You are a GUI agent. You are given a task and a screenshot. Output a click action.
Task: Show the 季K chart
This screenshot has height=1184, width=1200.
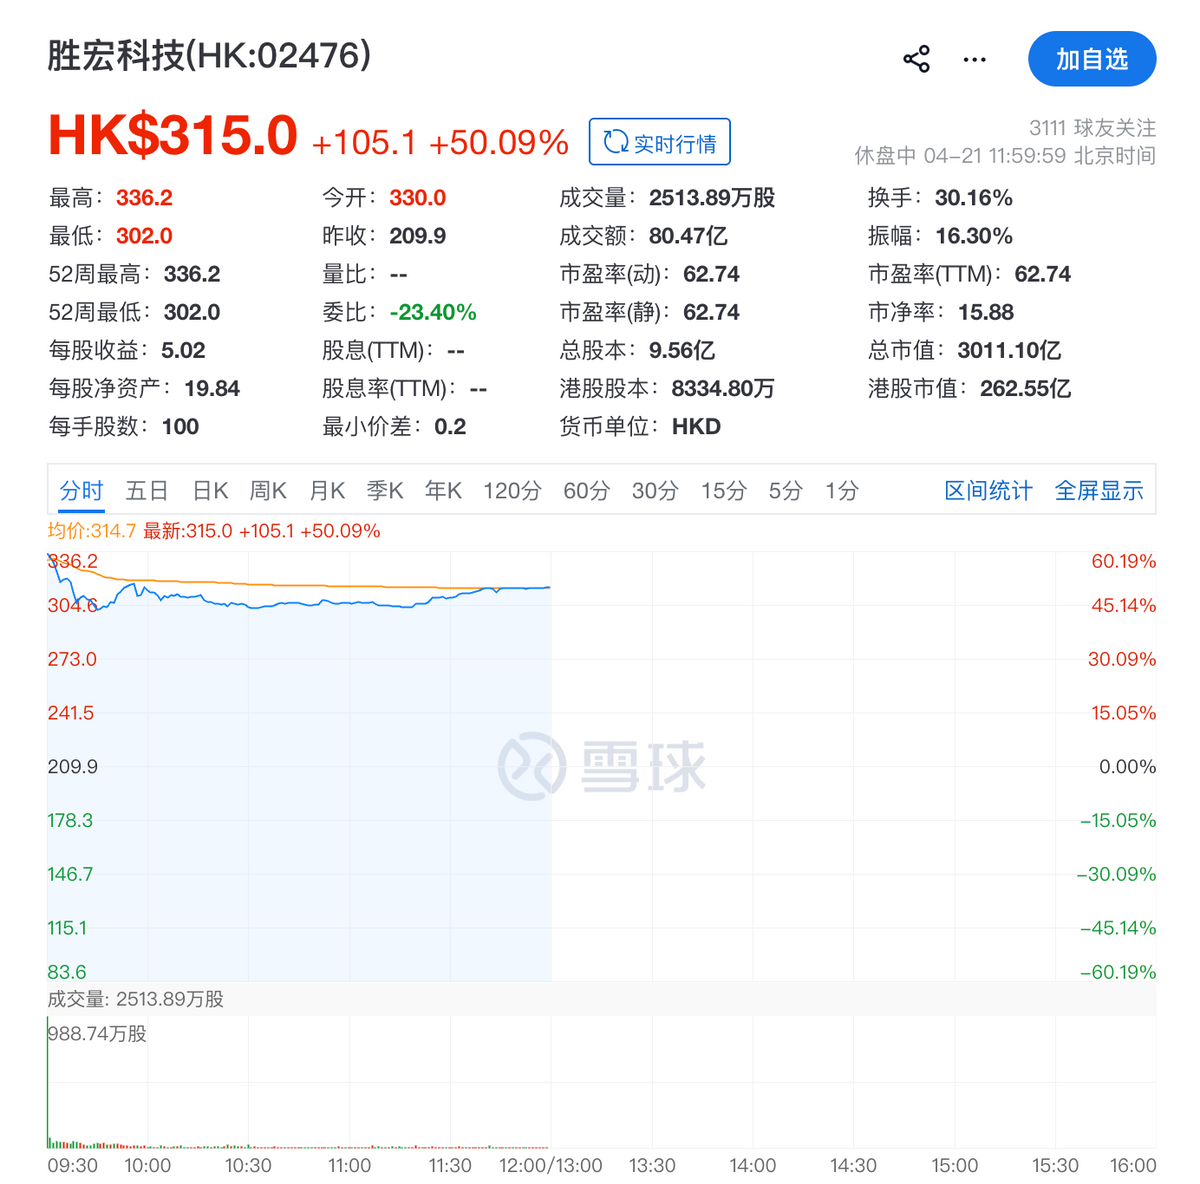(x=385, y=491)
